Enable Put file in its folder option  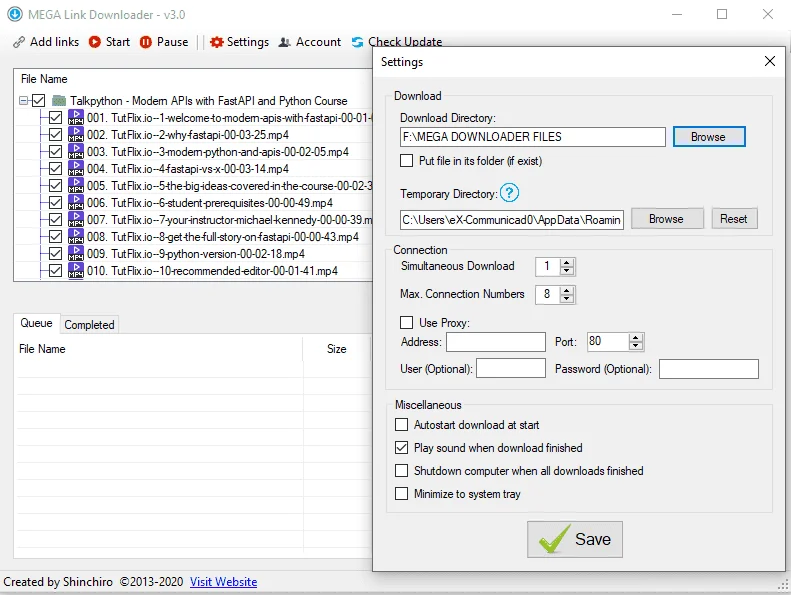point(406,160)
